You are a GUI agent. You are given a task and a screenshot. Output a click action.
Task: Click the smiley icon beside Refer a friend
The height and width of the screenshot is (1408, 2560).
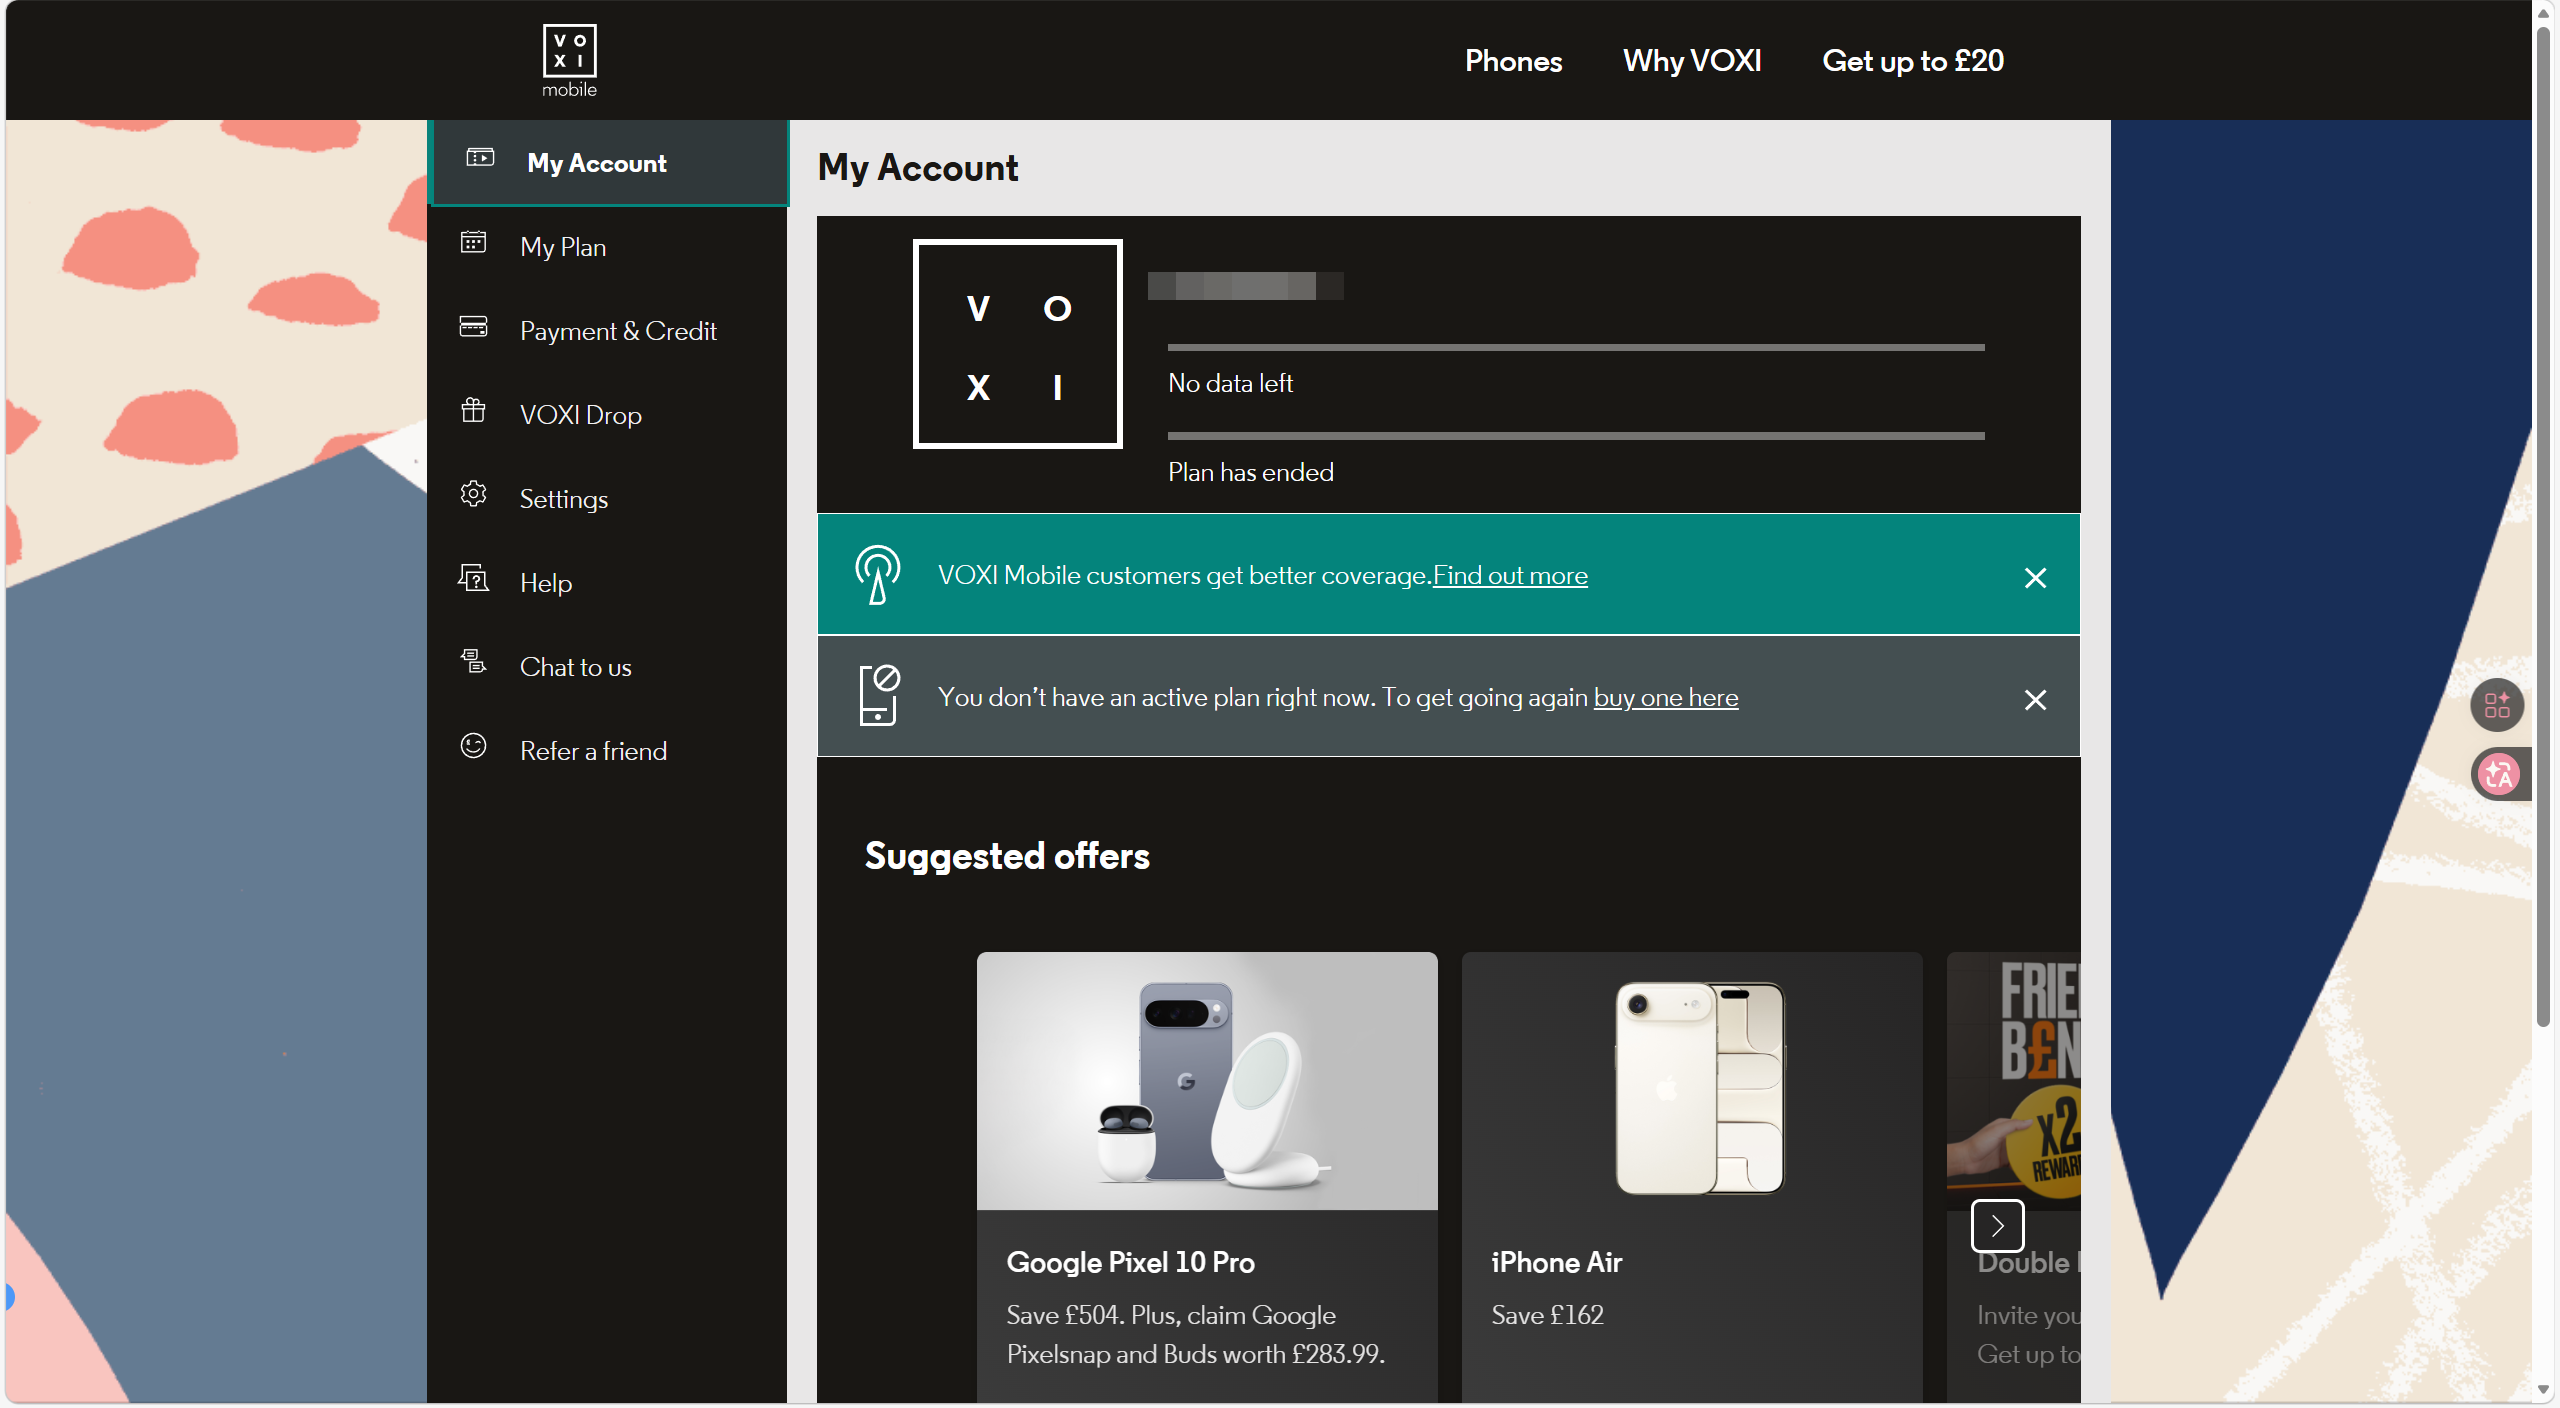[x=473, y=746]
